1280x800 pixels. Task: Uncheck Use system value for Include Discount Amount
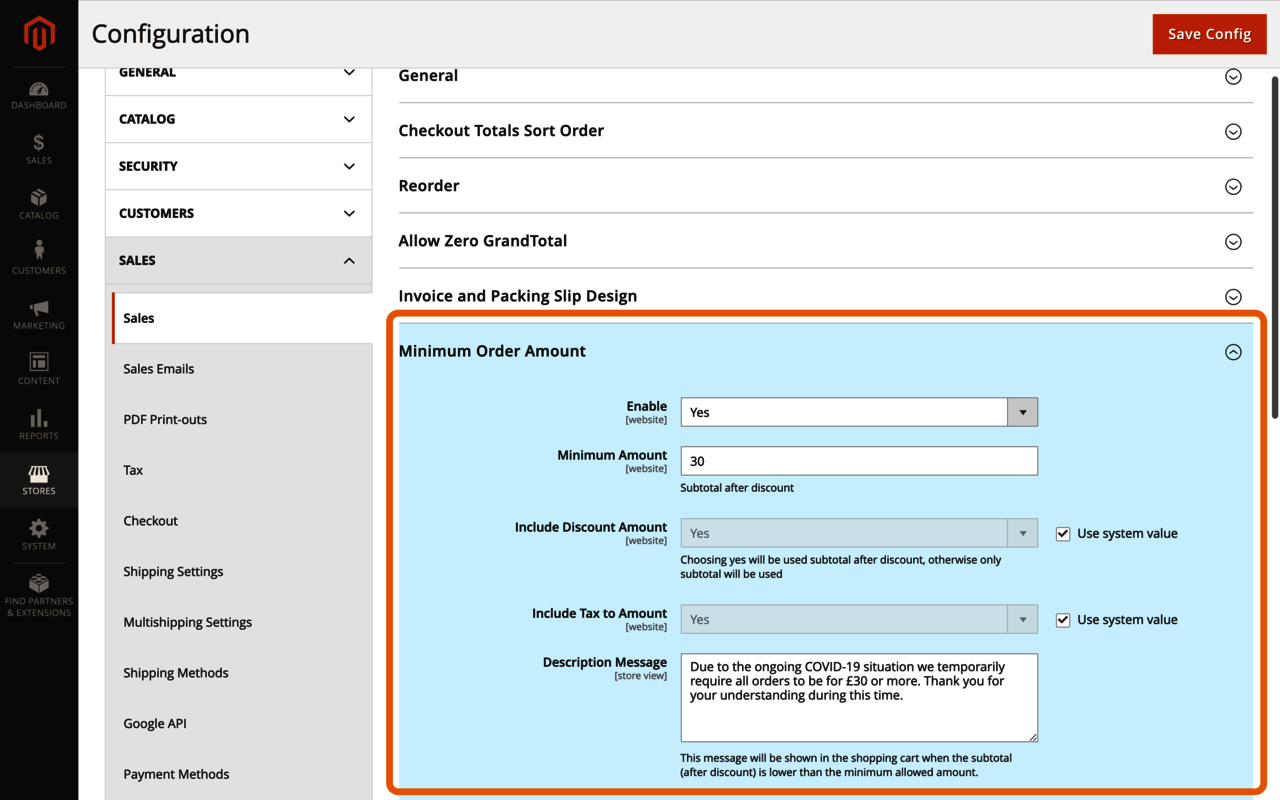(1063, 534)
